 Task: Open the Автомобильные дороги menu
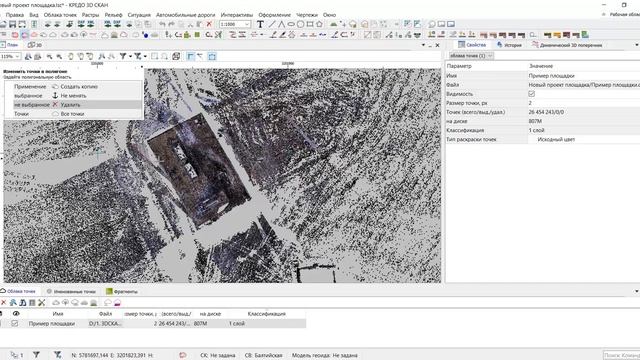pyautogui.click(x=185, y=15)
